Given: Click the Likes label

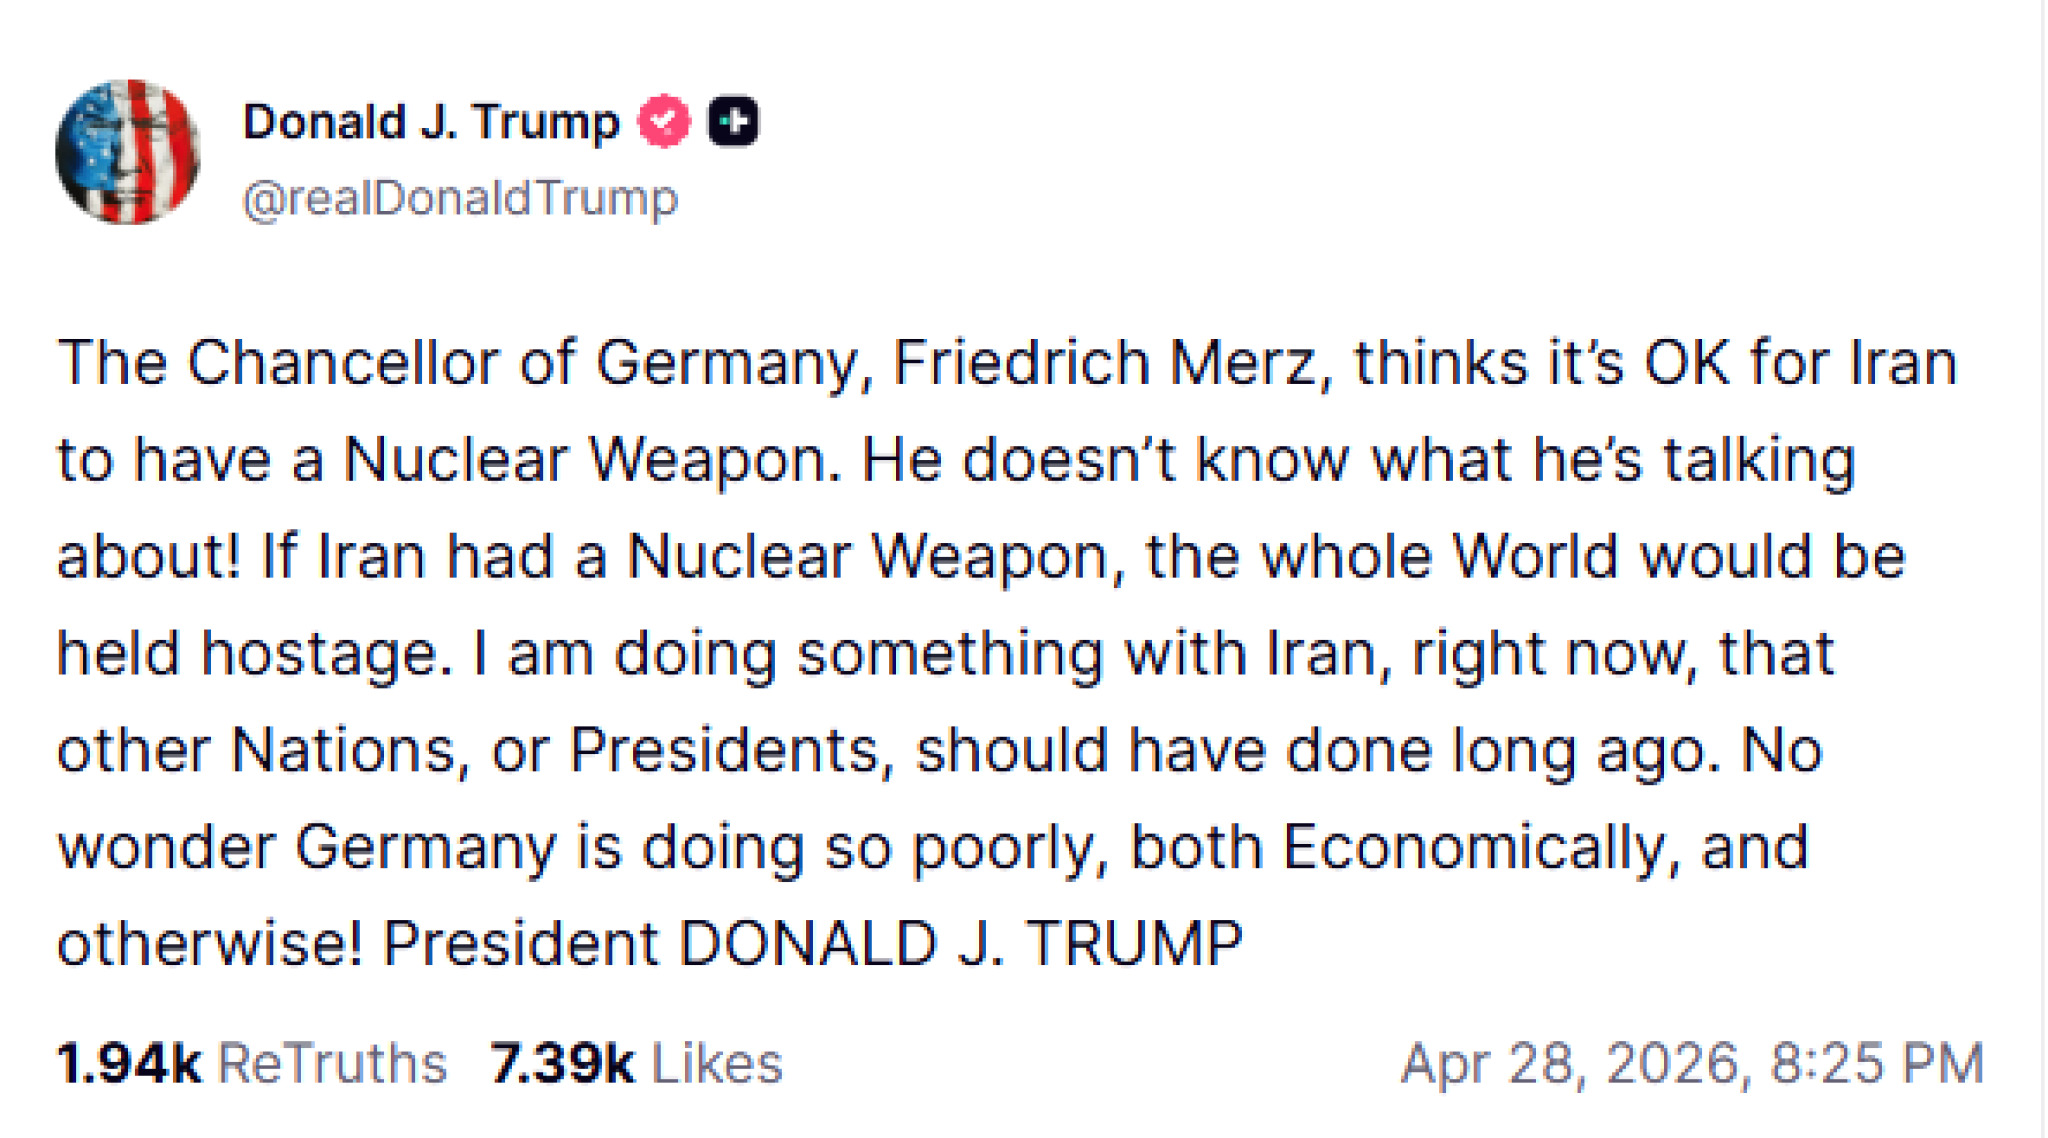Looking at the screenshot, I should (x=717, y=1062).
